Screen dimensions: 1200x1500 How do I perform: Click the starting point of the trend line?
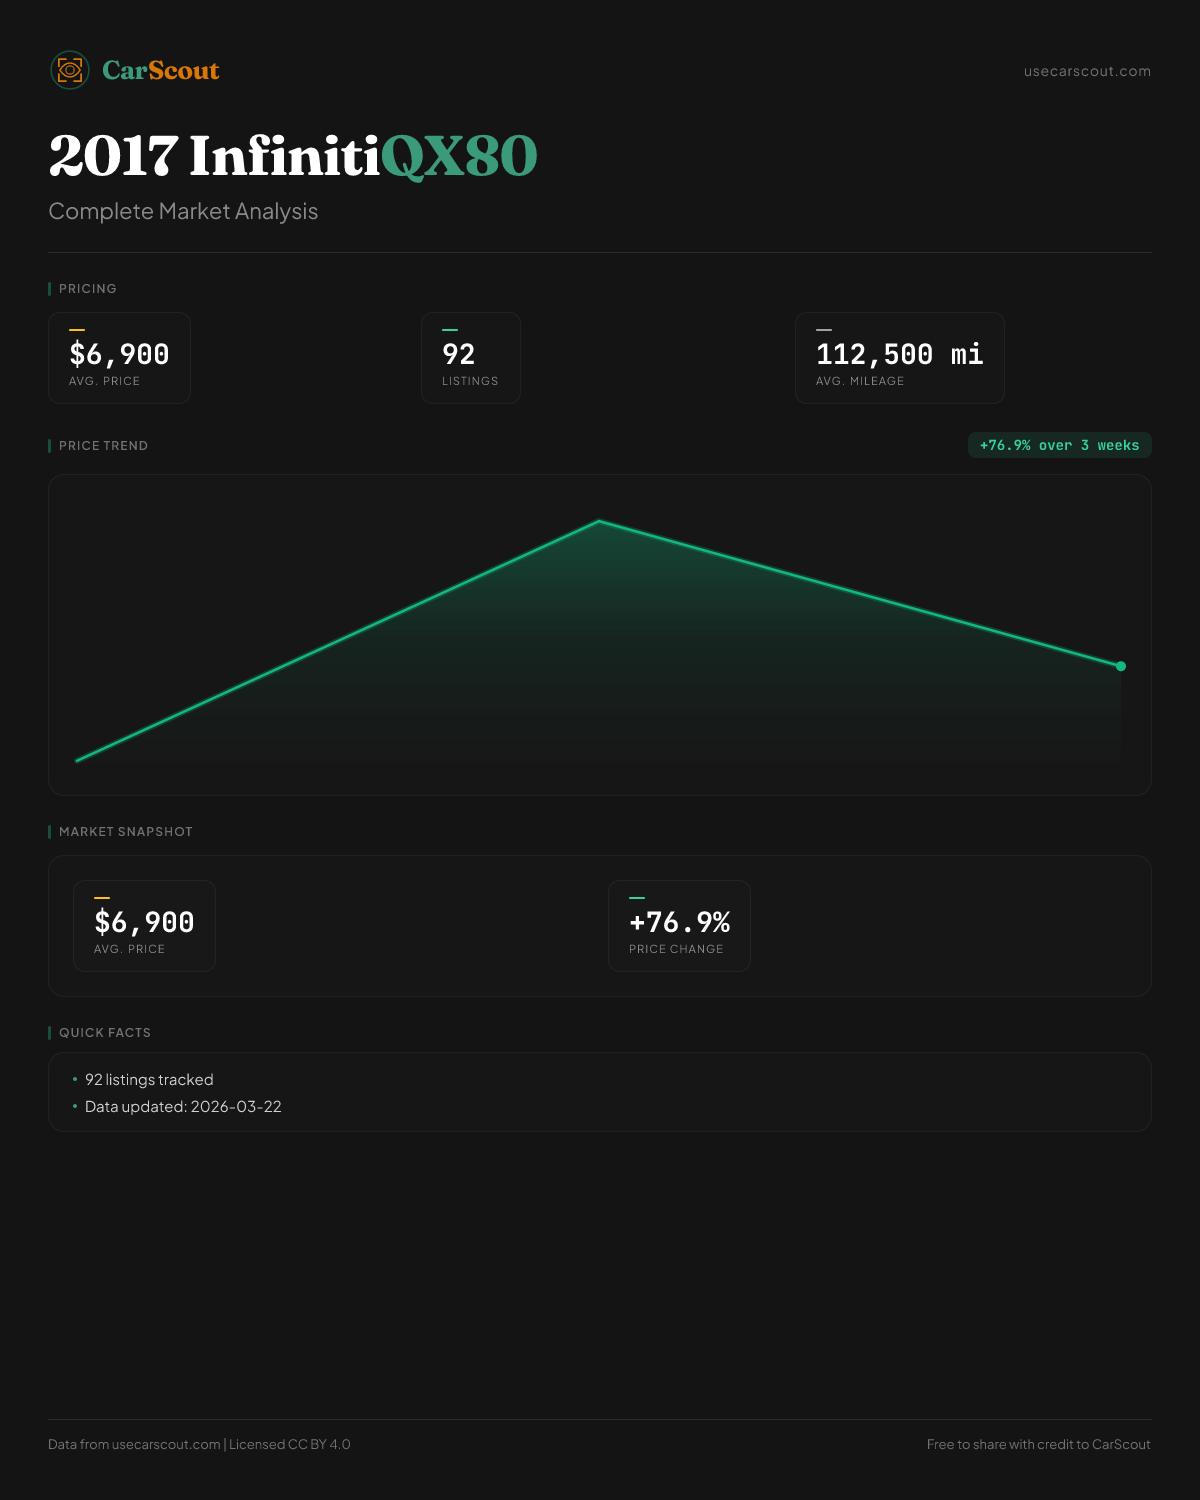point(78,760)
